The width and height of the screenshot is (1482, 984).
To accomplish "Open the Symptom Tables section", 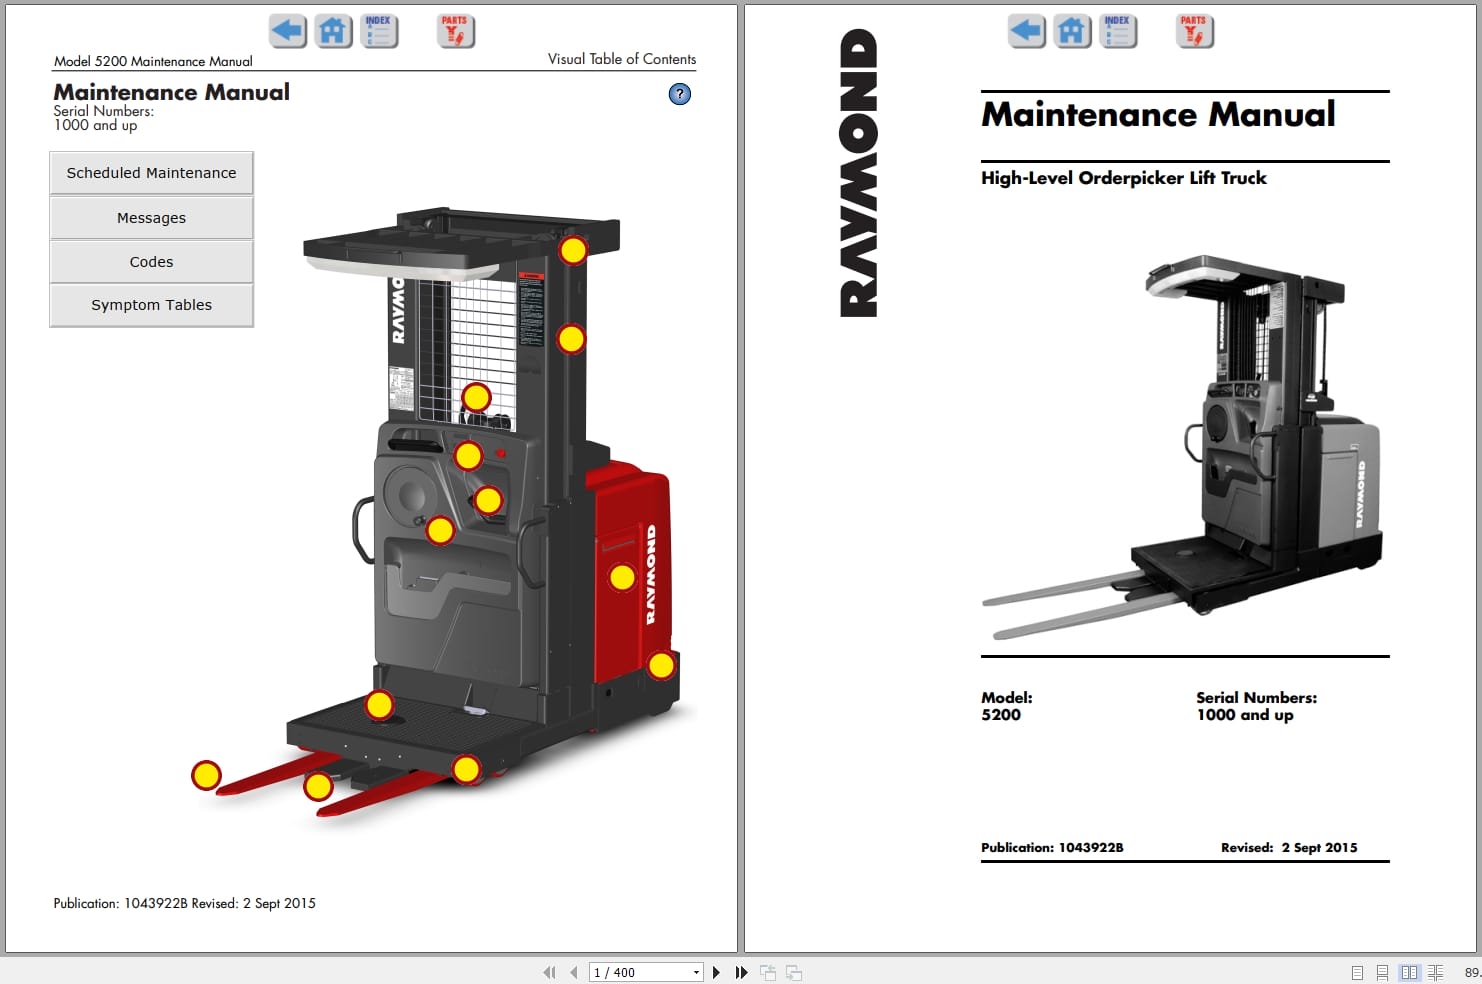I will point(151,305).
